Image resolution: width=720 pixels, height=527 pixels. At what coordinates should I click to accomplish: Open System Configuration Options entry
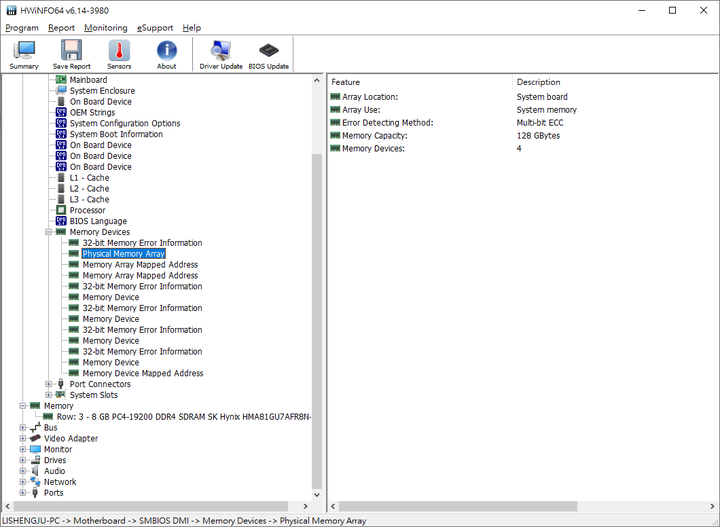tap(125, 123)
